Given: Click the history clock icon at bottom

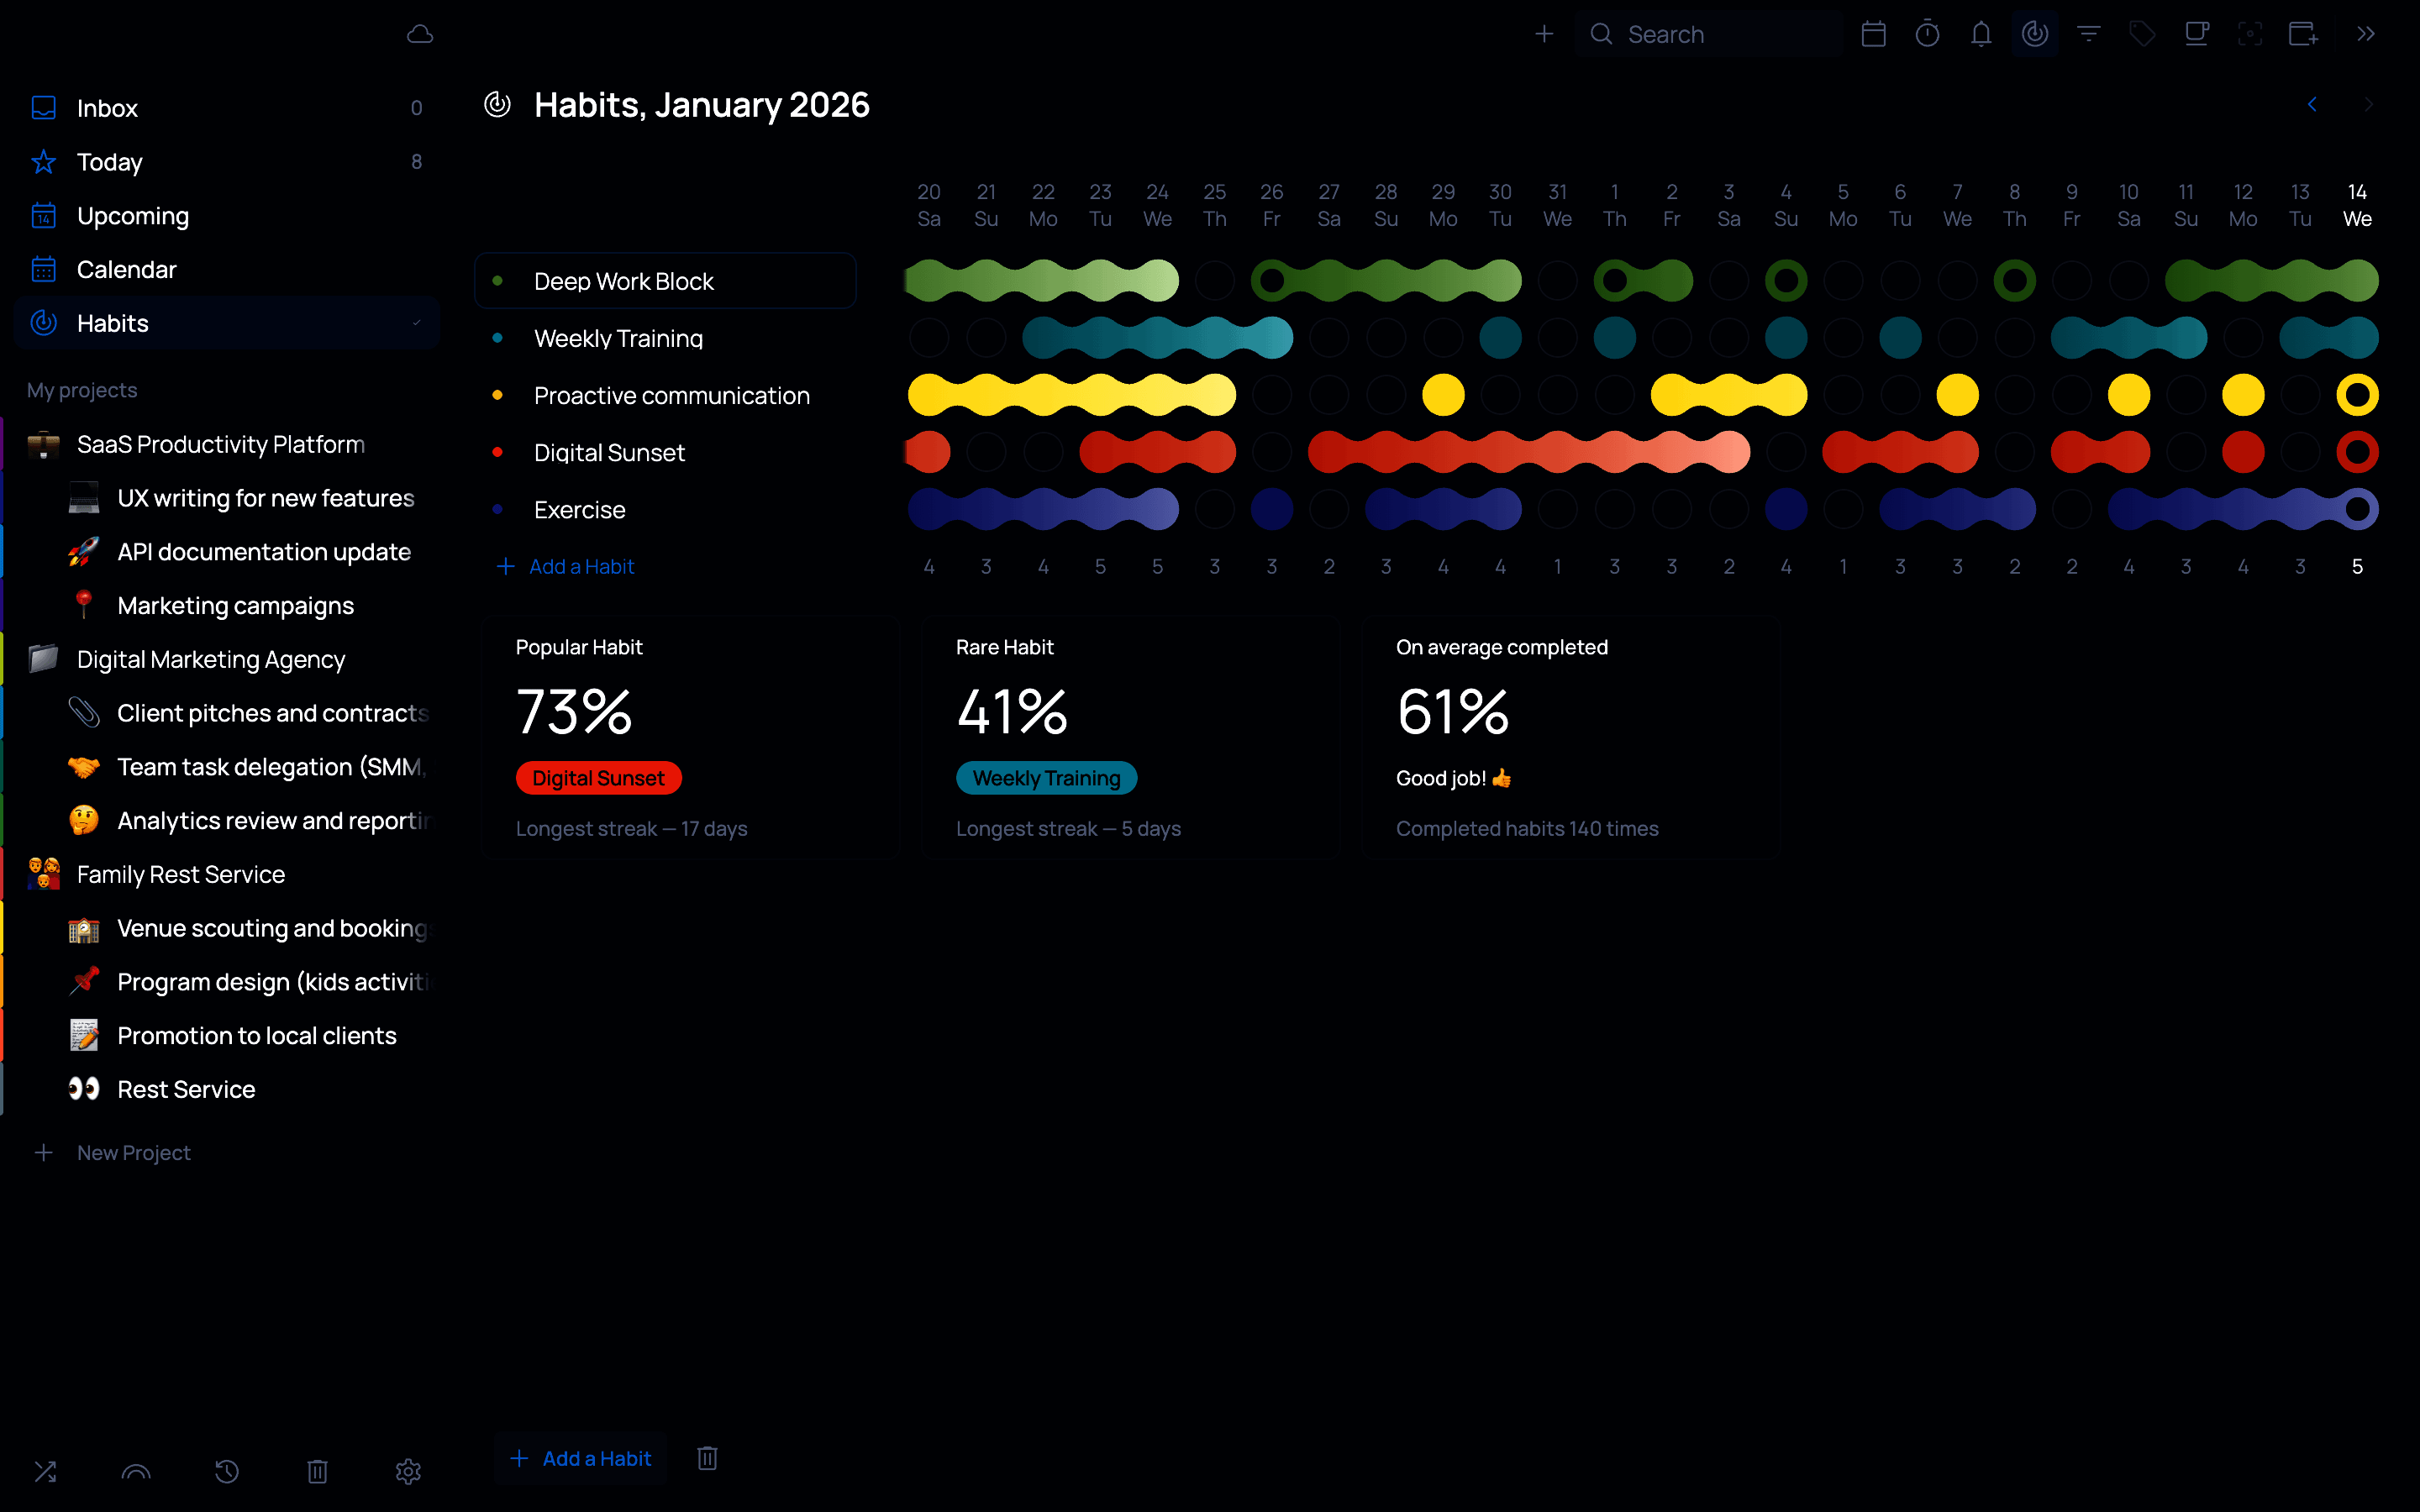Looking at the screenshot, I should tap(227, 1471).
